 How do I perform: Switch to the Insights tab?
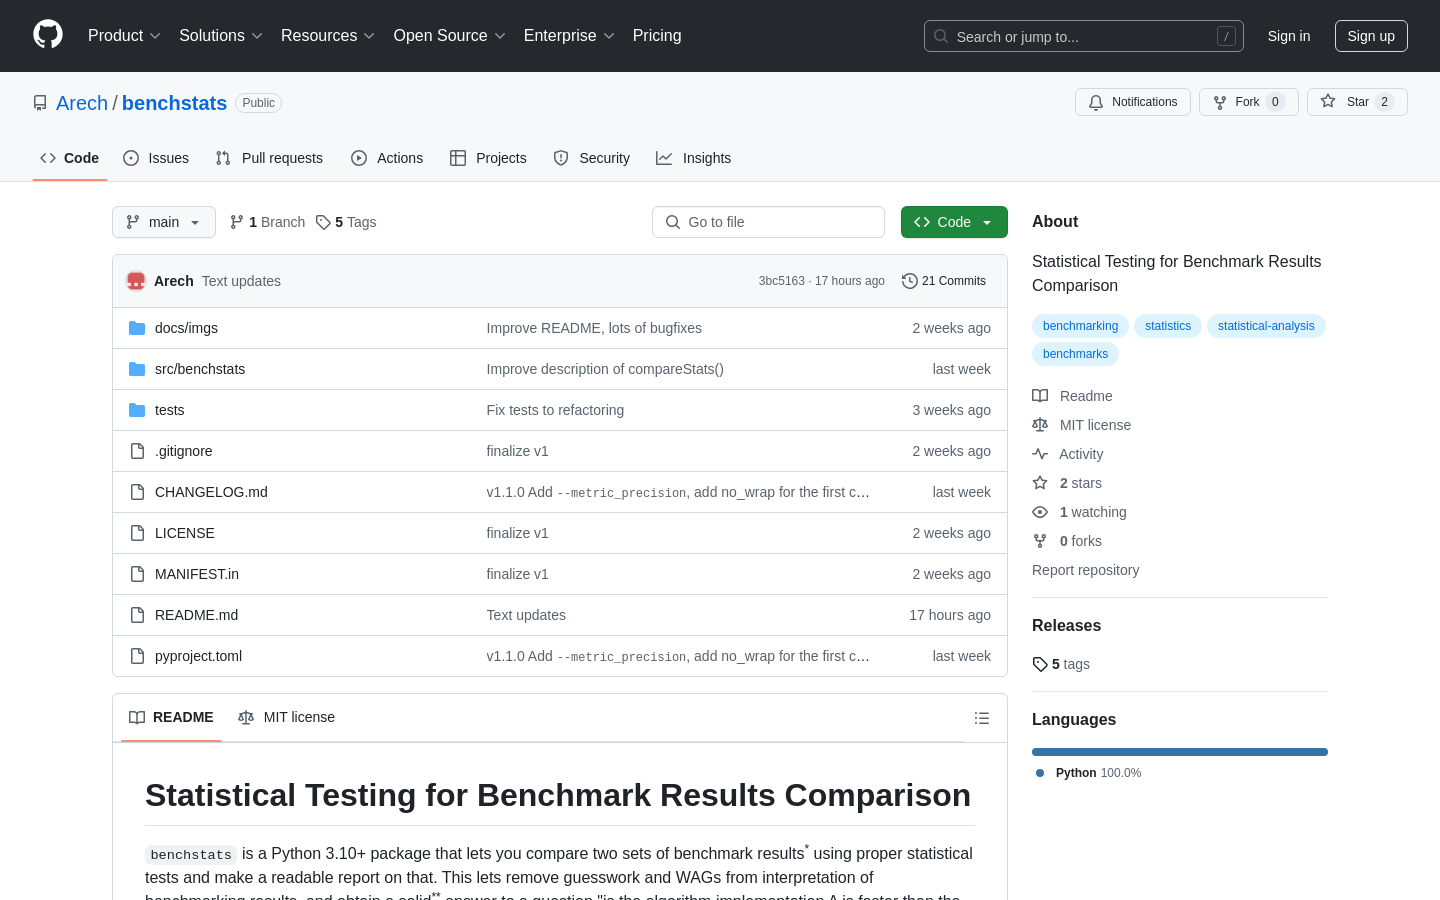[694, 158]
